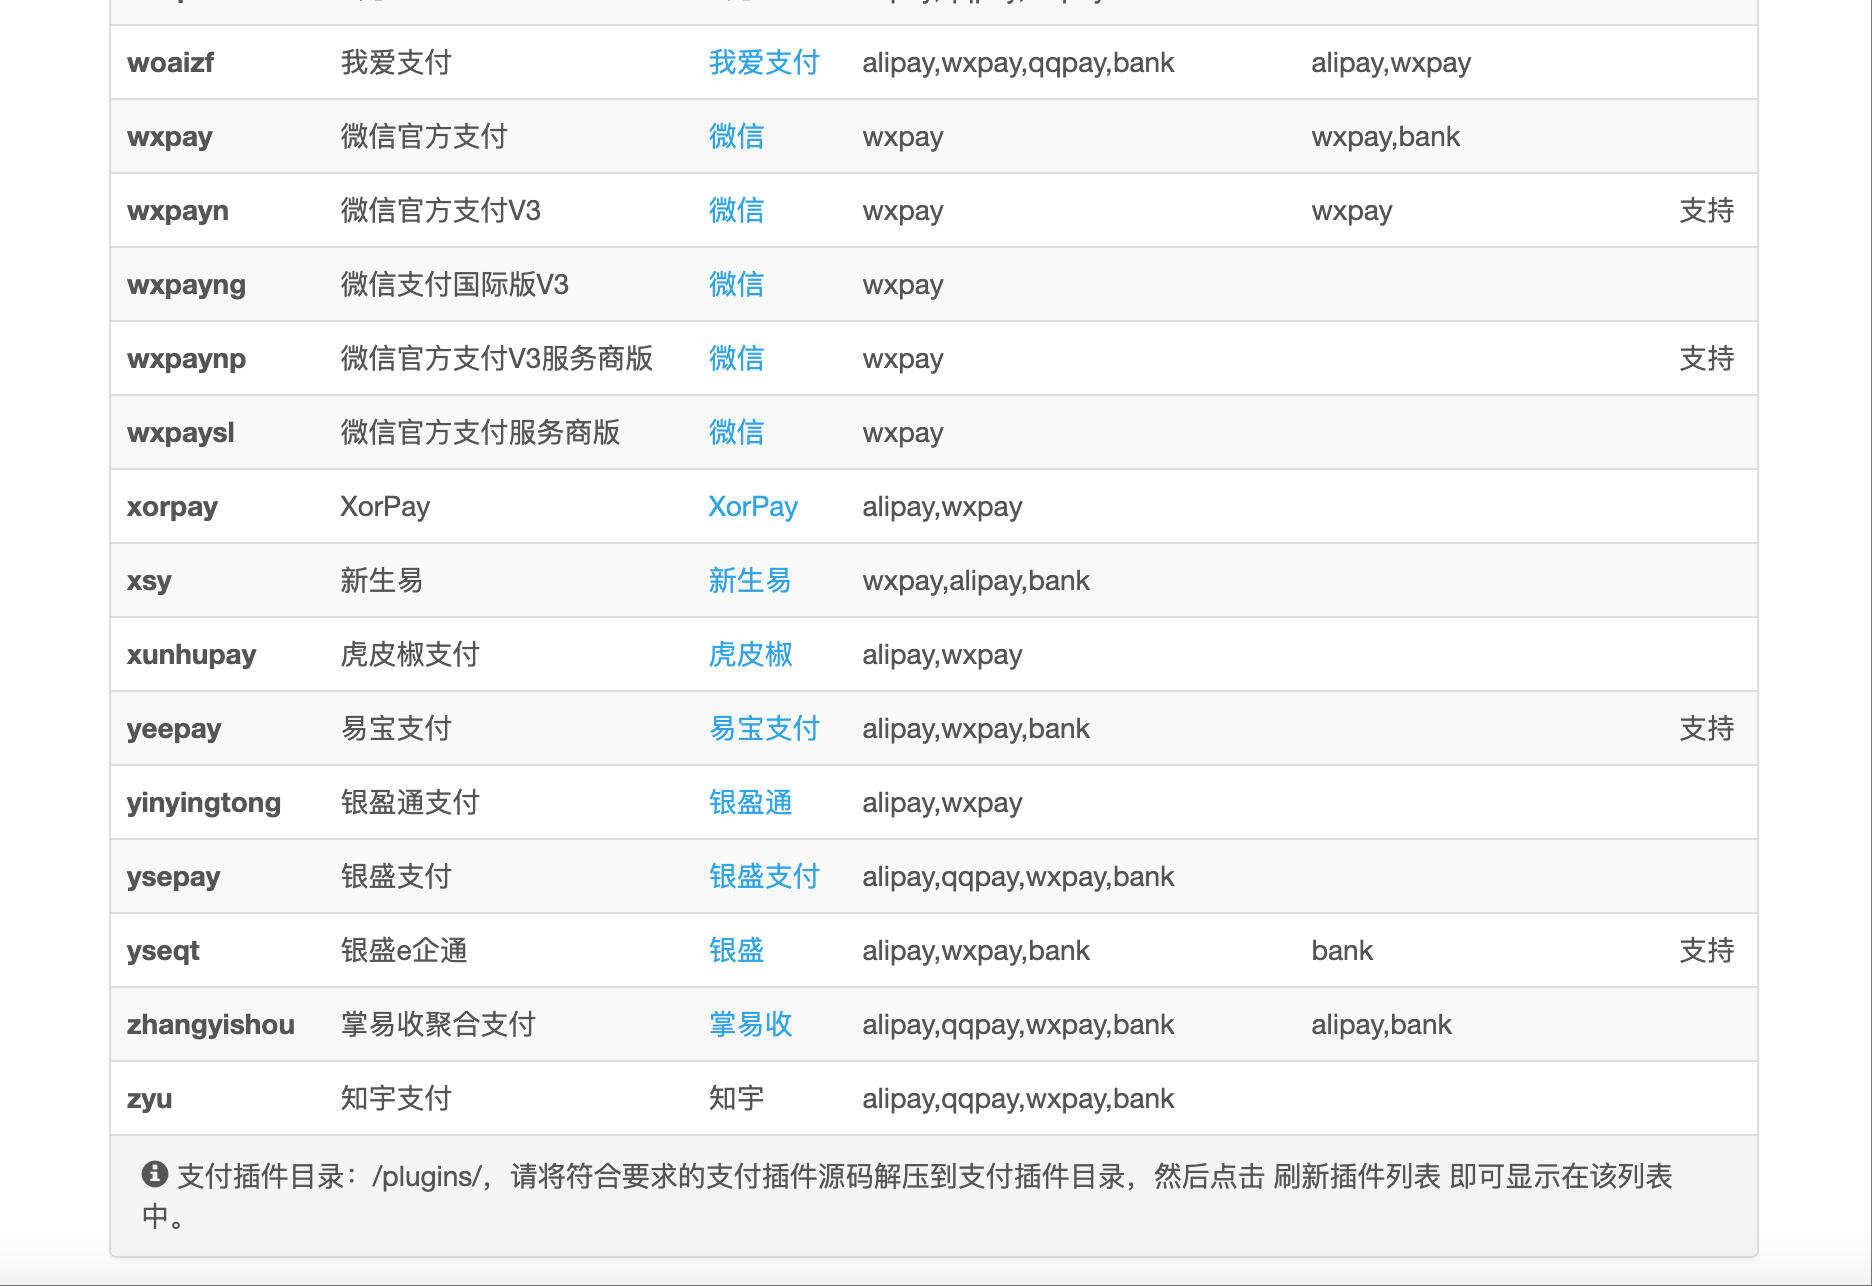Open the 虎皮椒 link

(749, 655)
